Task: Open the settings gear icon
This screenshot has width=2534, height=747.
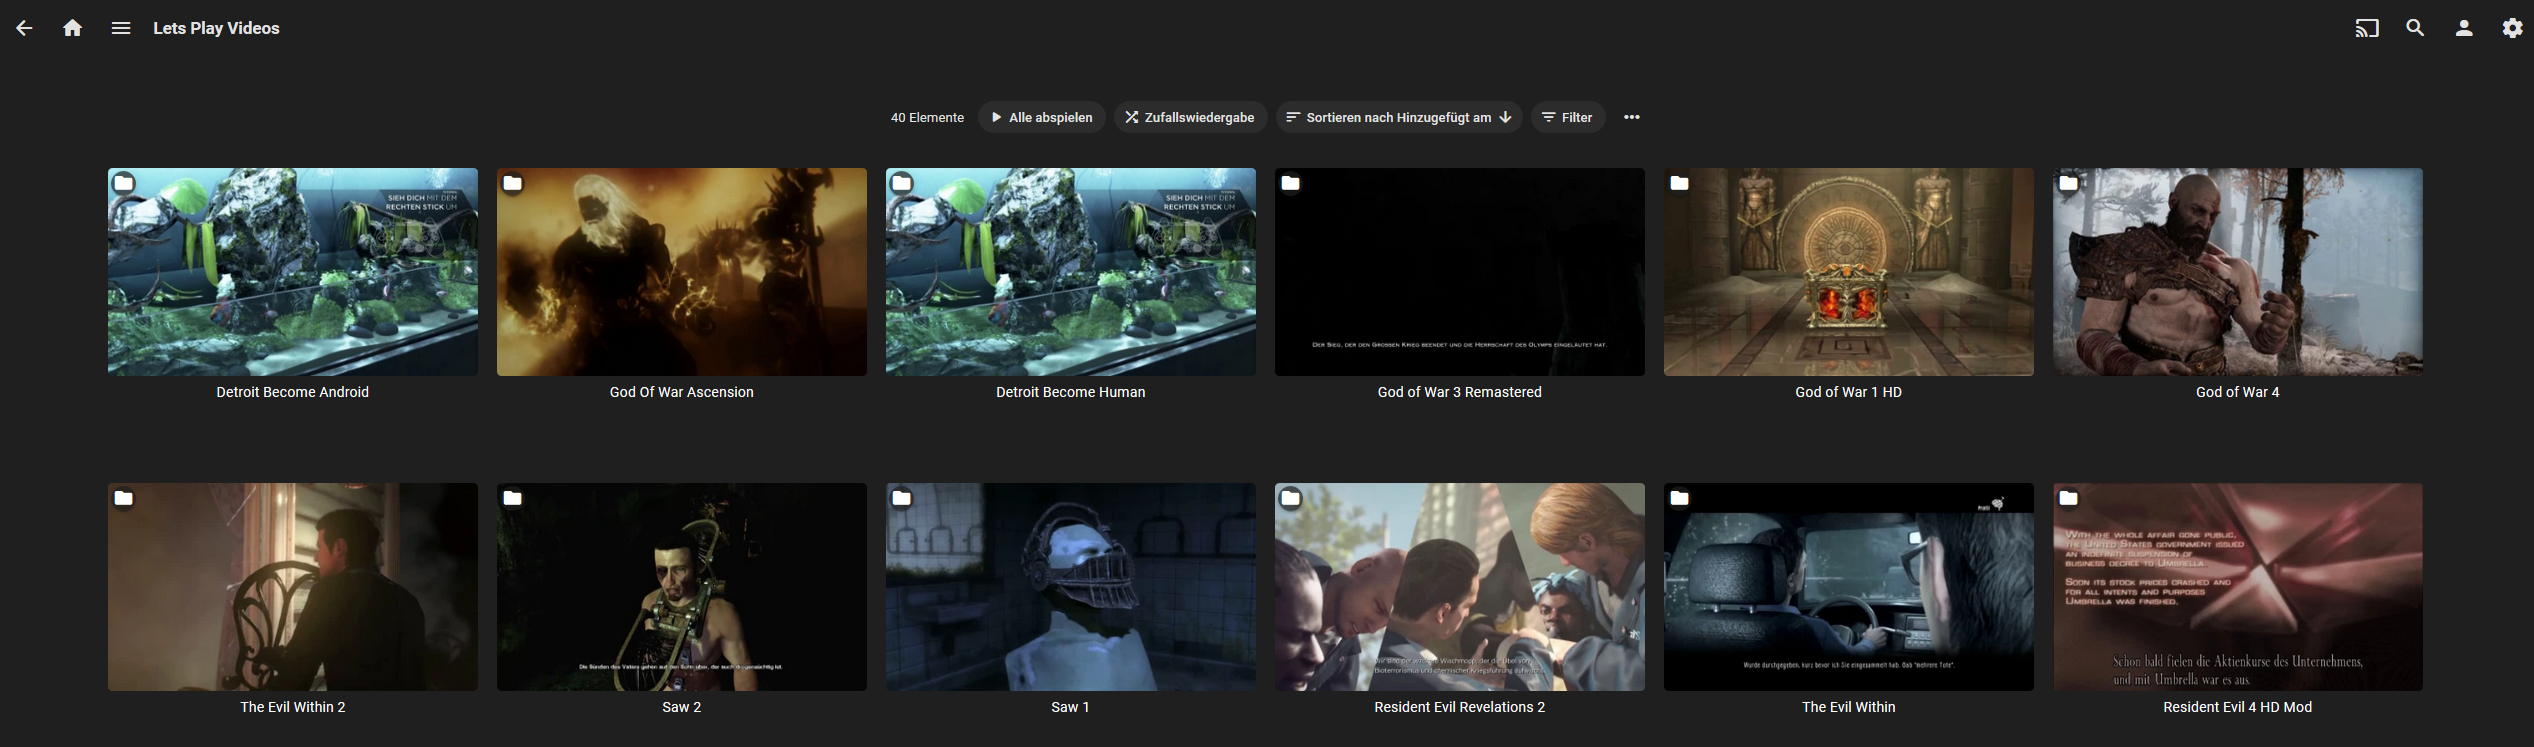Action: 2512,28
